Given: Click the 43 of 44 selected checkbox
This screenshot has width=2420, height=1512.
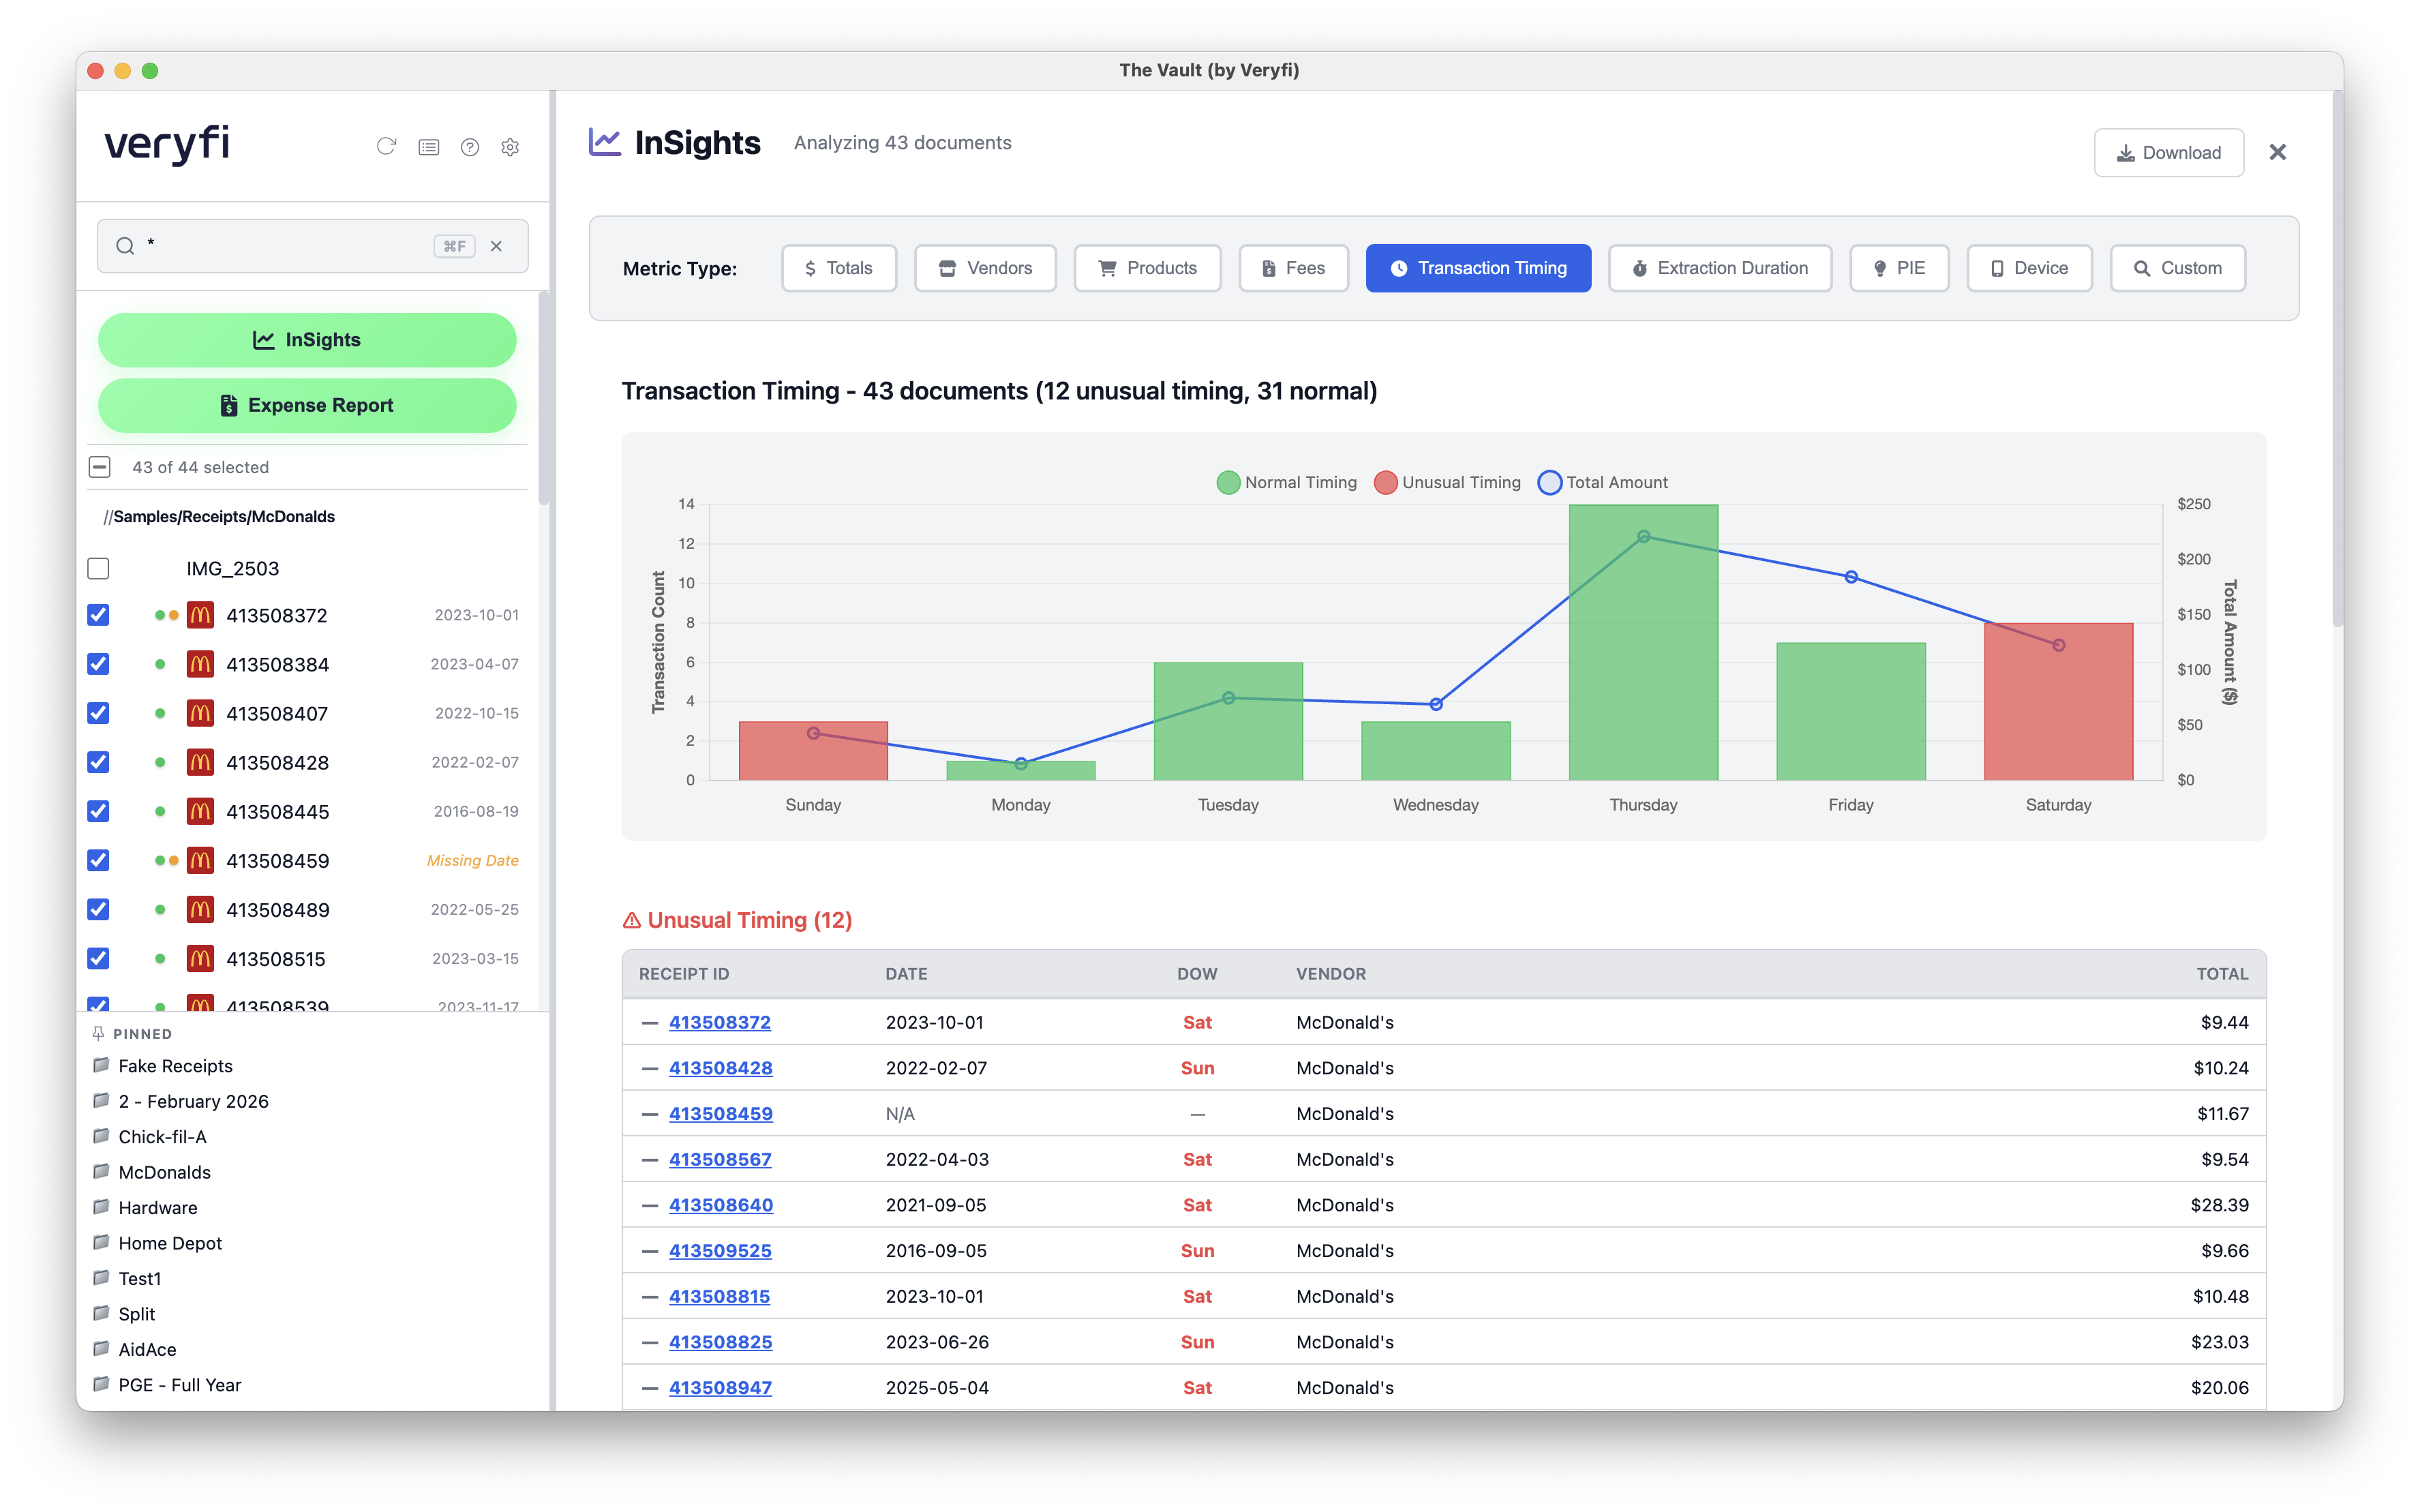Looking at the screenshot, I should (x=100, y=467).
